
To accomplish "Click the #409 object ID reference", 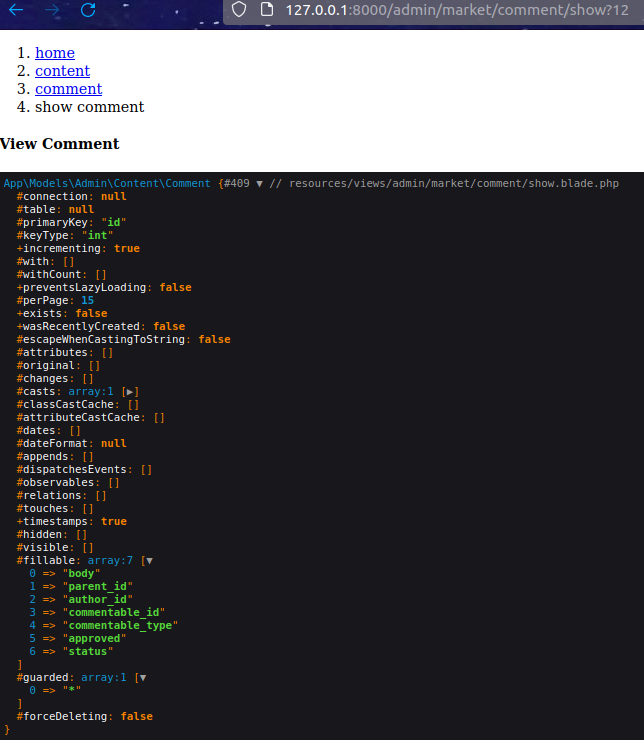I will pos(237,183).
